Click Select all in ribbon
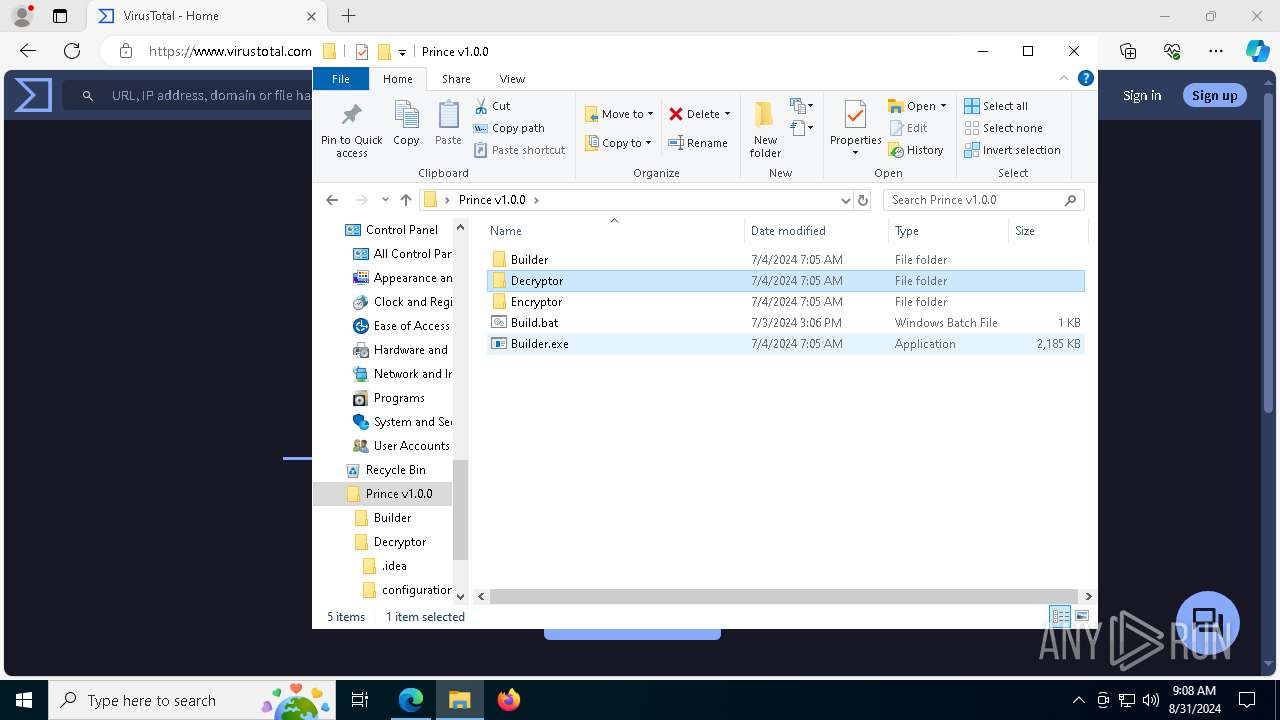 [996, 106]
